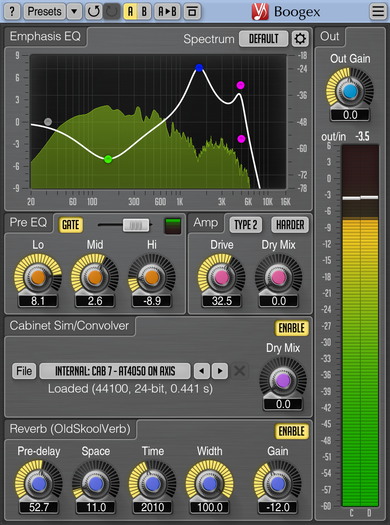Image resolution: width=390 pixels, height=525 pixels.
Task: Click the reverb Pre-delay knob
Action: point(39,484)
